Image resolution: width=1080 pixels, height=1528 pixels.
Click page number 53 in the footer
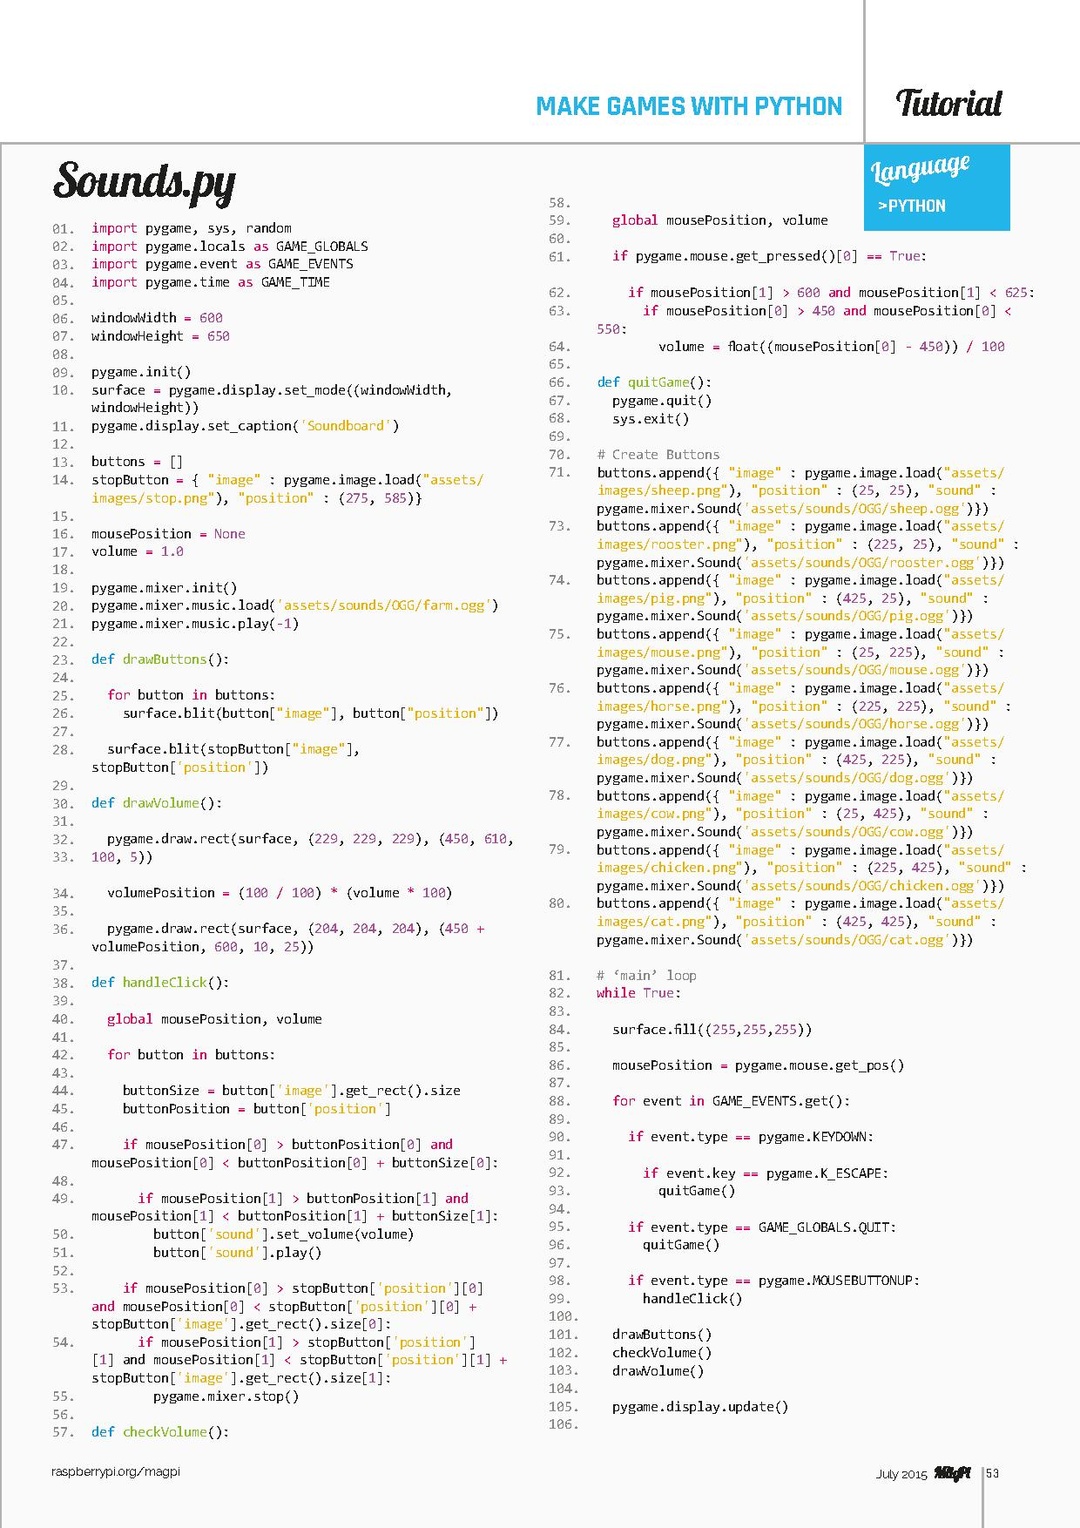[992, 1473]
